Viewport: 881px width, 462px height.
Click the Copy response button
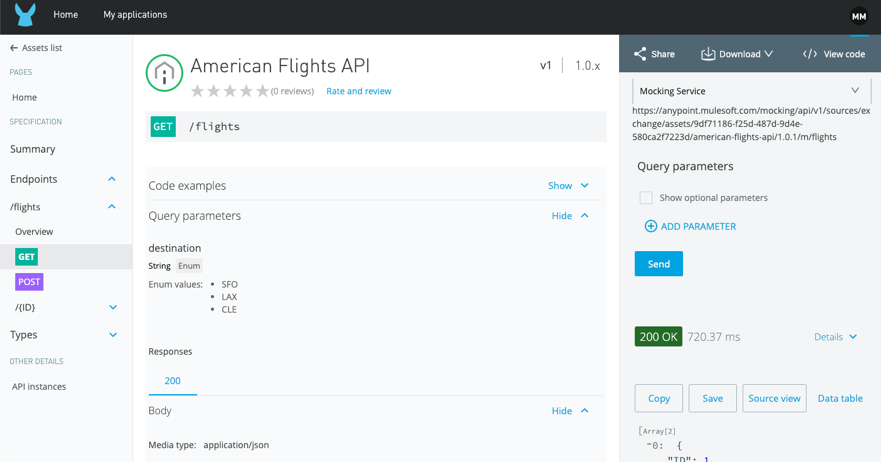(659, 398)
